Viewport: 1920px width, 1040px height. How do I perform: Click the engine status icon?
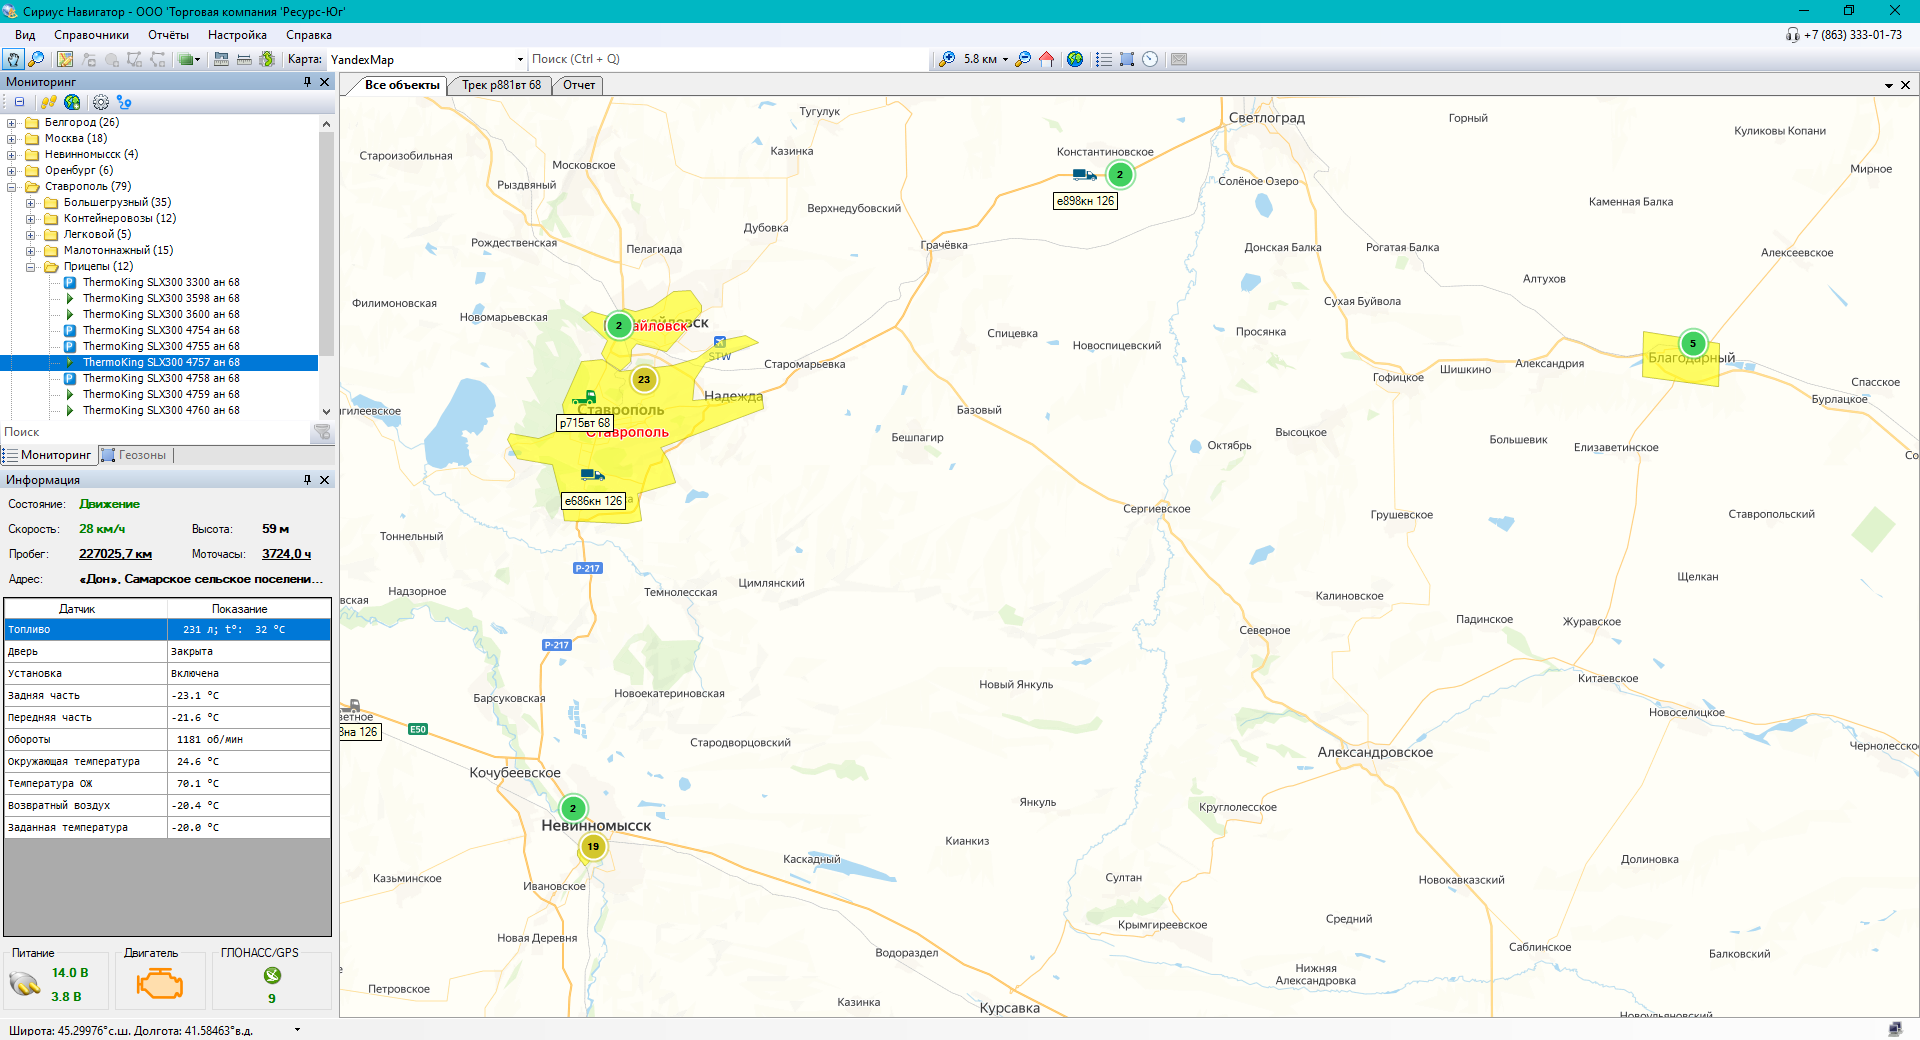pyautogui.click(x=159, y=984)
